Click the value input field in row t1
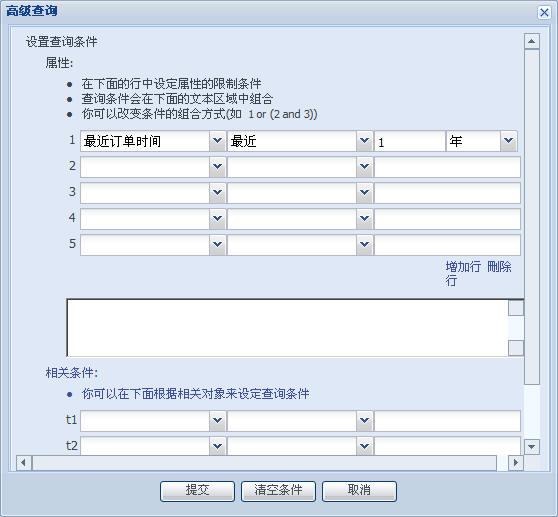Viewport: 558px width, 517px height. click(447, 421)
